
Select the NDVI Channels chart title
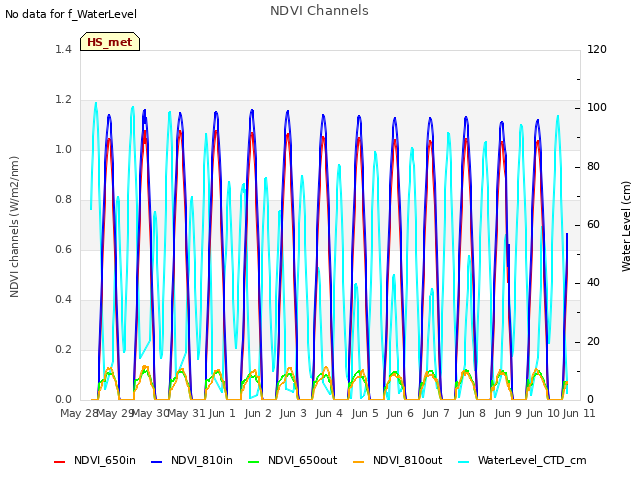click(319, 11)
